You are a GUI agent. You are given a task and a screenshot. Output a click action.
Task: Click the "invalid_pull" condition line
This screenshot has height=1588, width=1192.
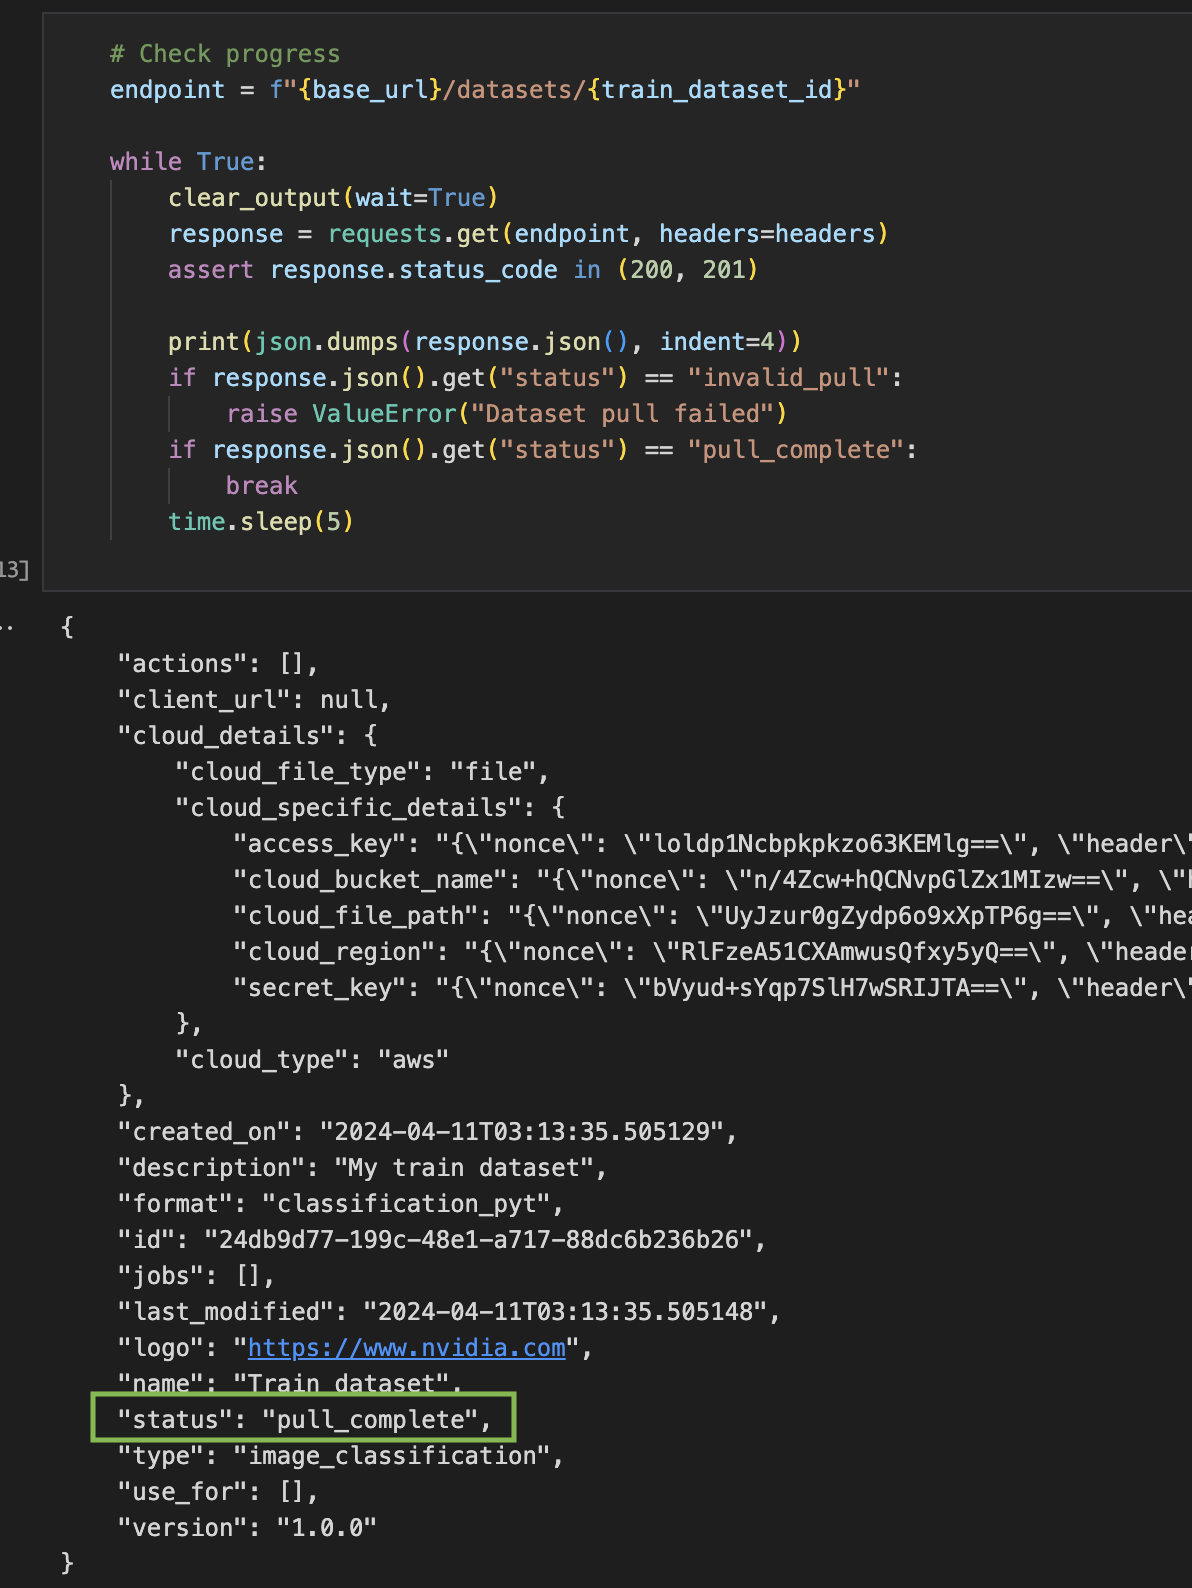click(535, 377)
